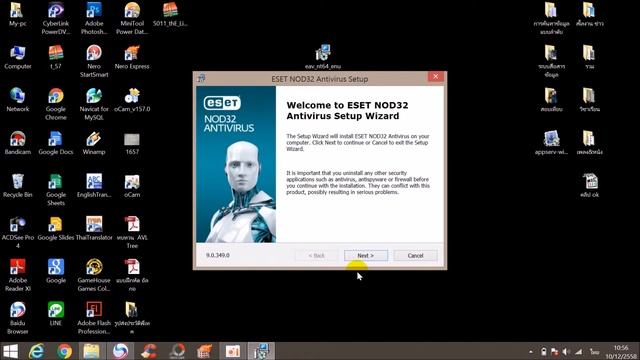Select the Recycle Bin icon
This screenshot has height=360, width=640.
(x=18, y=186)
